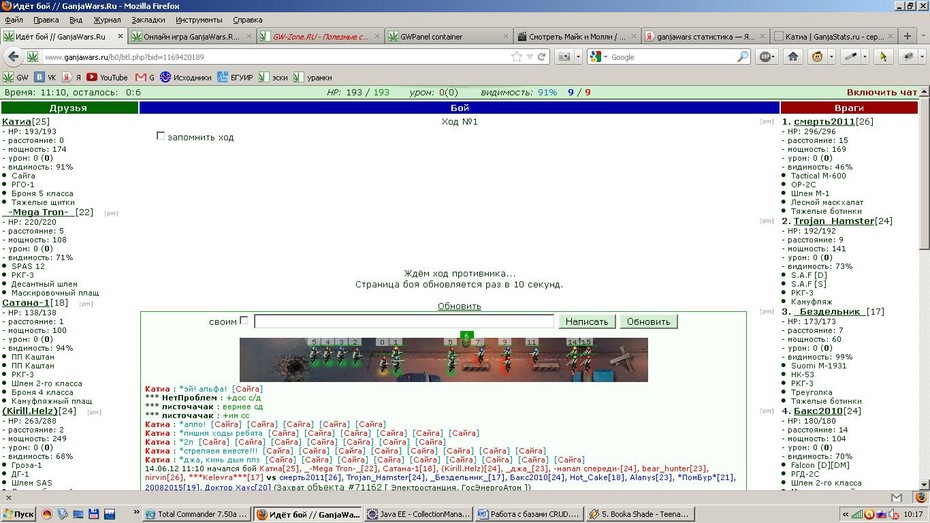Viewport: 930px width, 523px height.
Task: Open the Инструменты menu
Action: [x=199, y=20]
